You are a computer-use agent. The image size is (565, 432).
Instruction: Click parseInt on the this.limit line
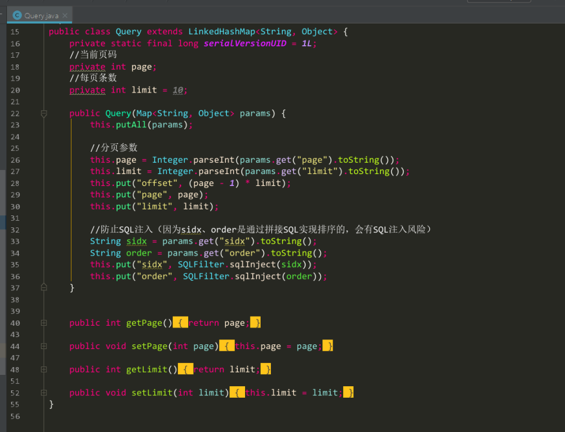pos(219,171)
